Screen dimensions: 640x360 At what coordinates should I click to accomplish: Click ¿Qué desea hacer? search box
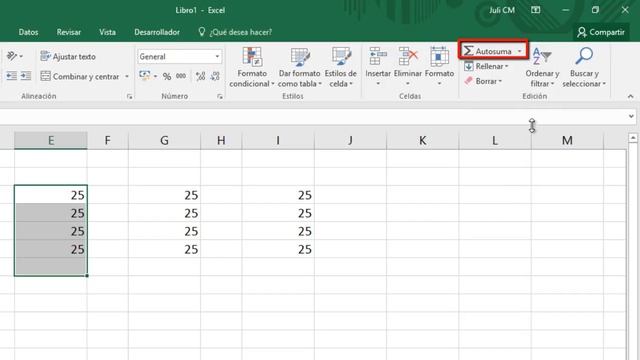(x=235, y=32)
